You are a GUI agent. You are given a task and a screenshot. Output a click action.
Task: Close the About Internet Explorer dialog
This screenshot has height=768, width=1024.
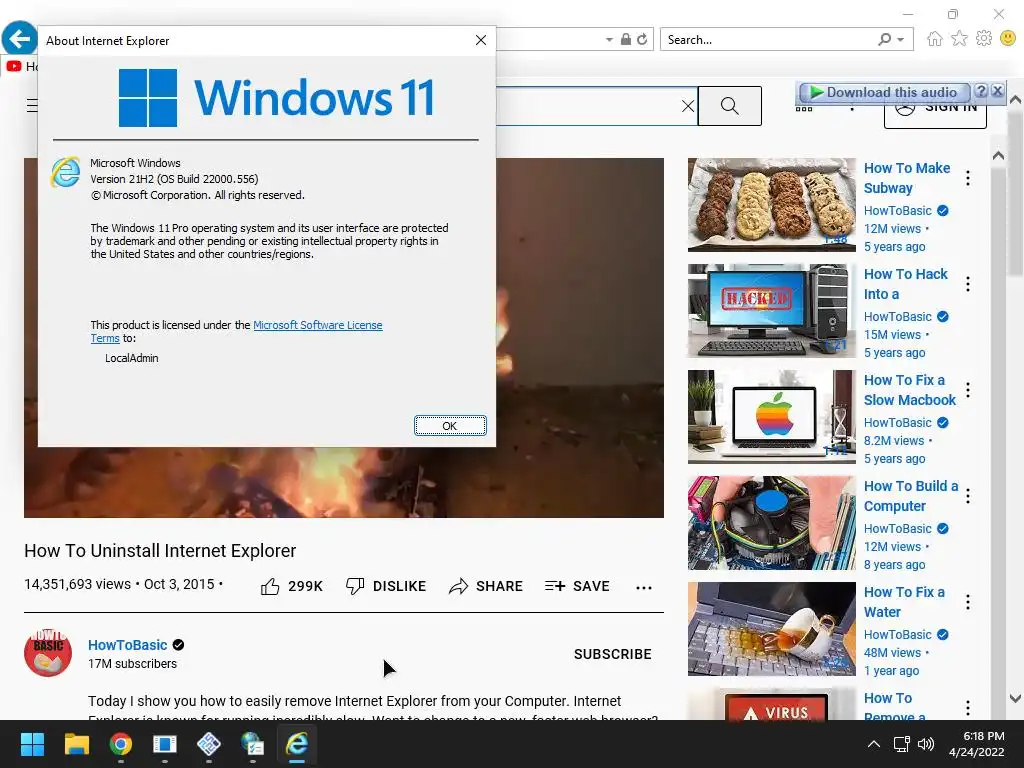point(481,40)
